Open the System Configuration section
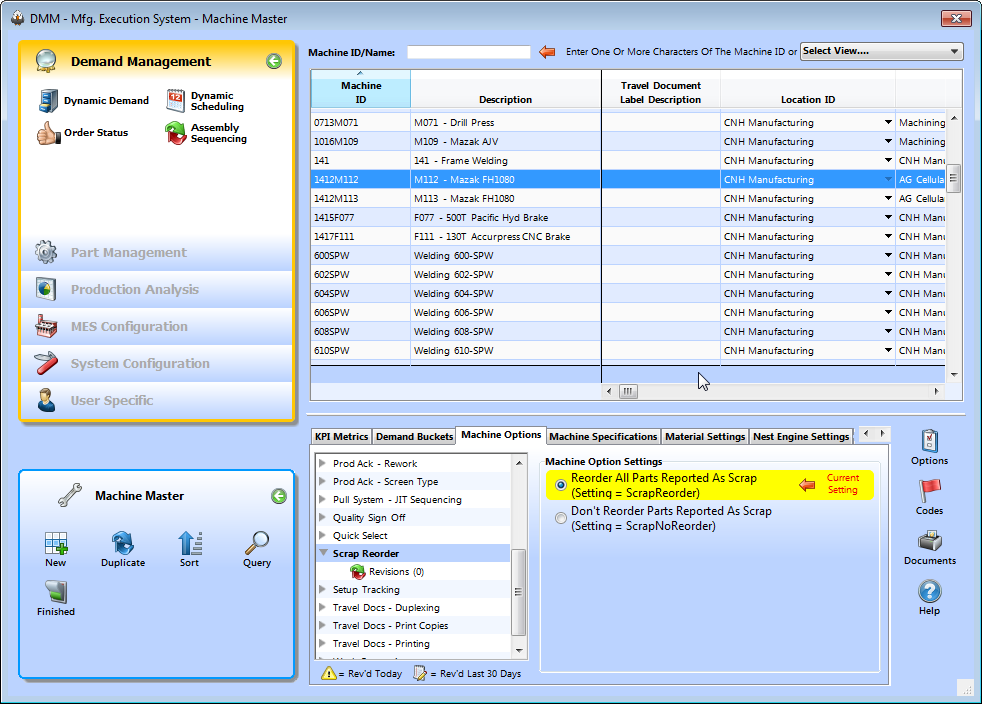This screenshot has height=704, width=982. pyautogui.click(x=157, y=363)
